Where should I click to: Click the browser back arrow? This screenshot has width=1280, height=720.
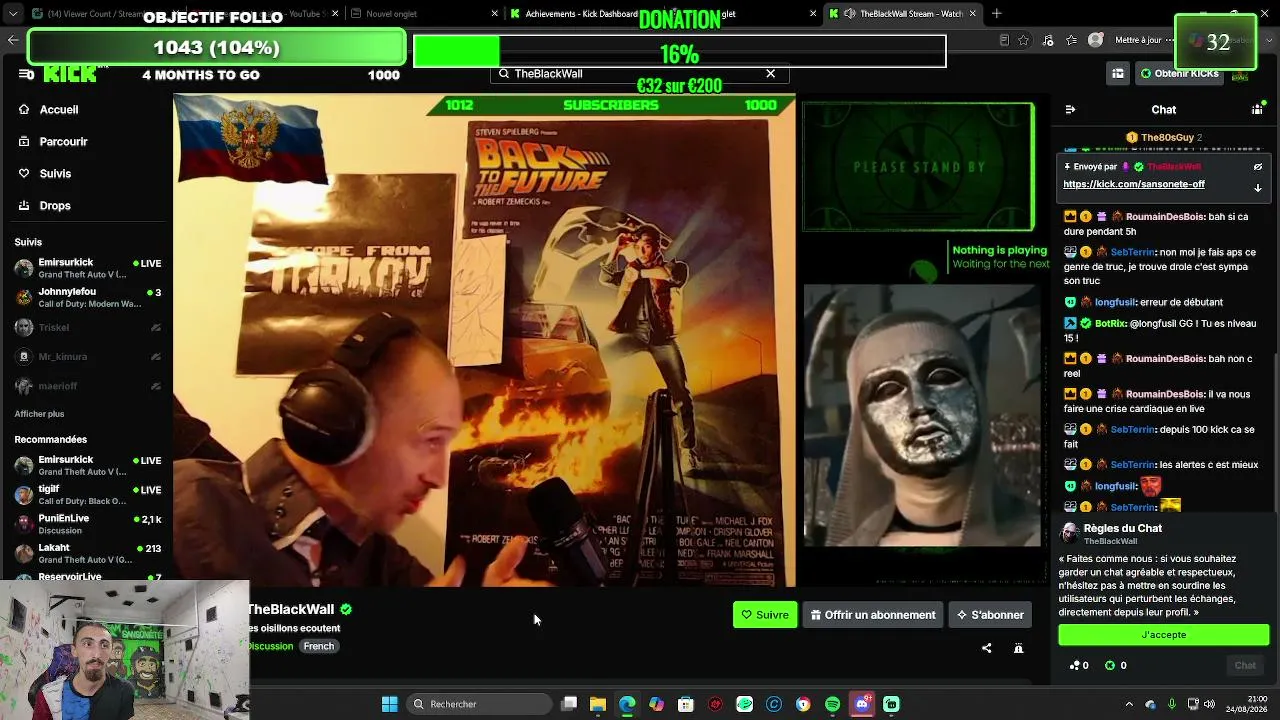click(x=13, y=40)
